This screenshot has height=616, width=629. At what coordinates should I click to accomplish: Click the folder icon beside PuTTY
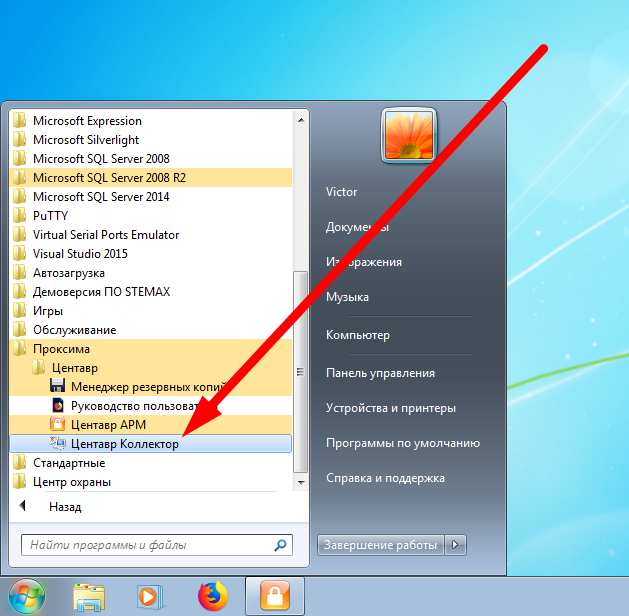point(19,215)
